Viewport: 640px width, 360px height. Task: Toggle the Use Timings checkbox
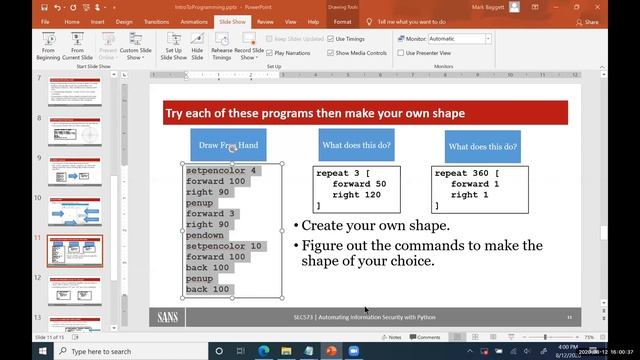[x=331, y=39]
